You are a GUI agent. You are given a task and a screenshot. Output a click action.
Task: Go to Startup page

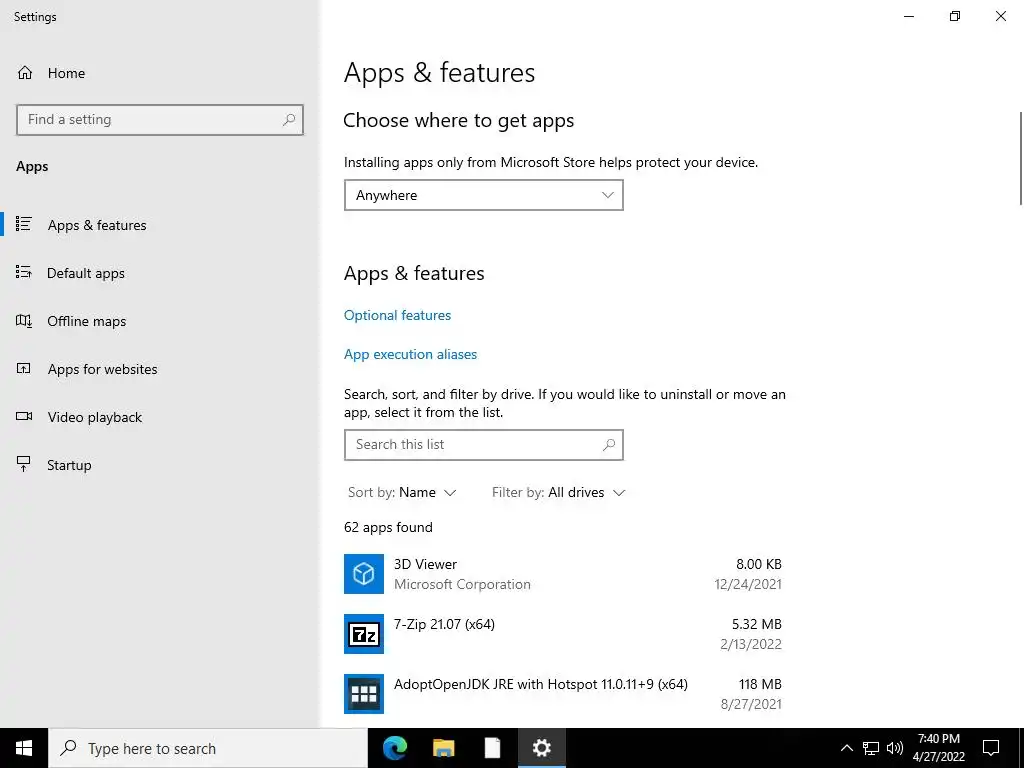[x=160, y=465]
